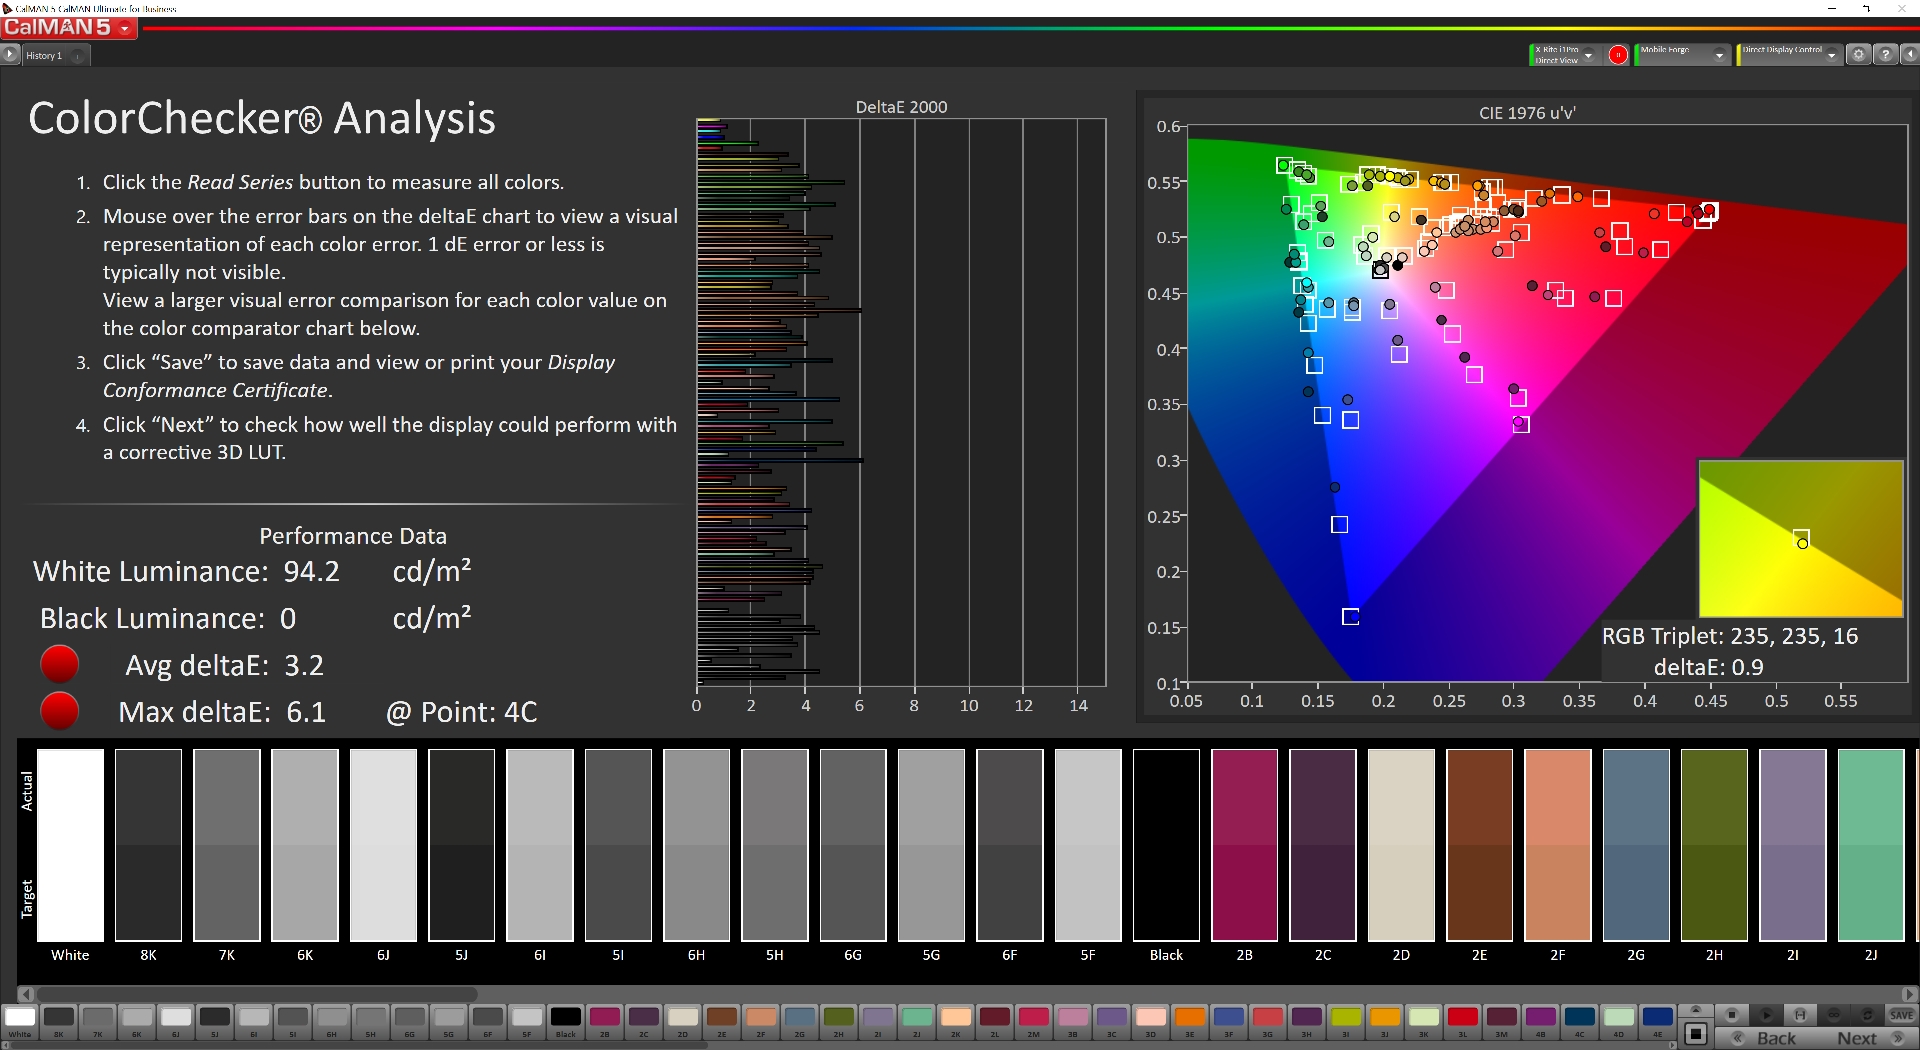This screenshot has width=1920, height=1050.
Task: Select the Black swatch in bottom strip
Action: pyautogui.click(x=565, y=1018)
